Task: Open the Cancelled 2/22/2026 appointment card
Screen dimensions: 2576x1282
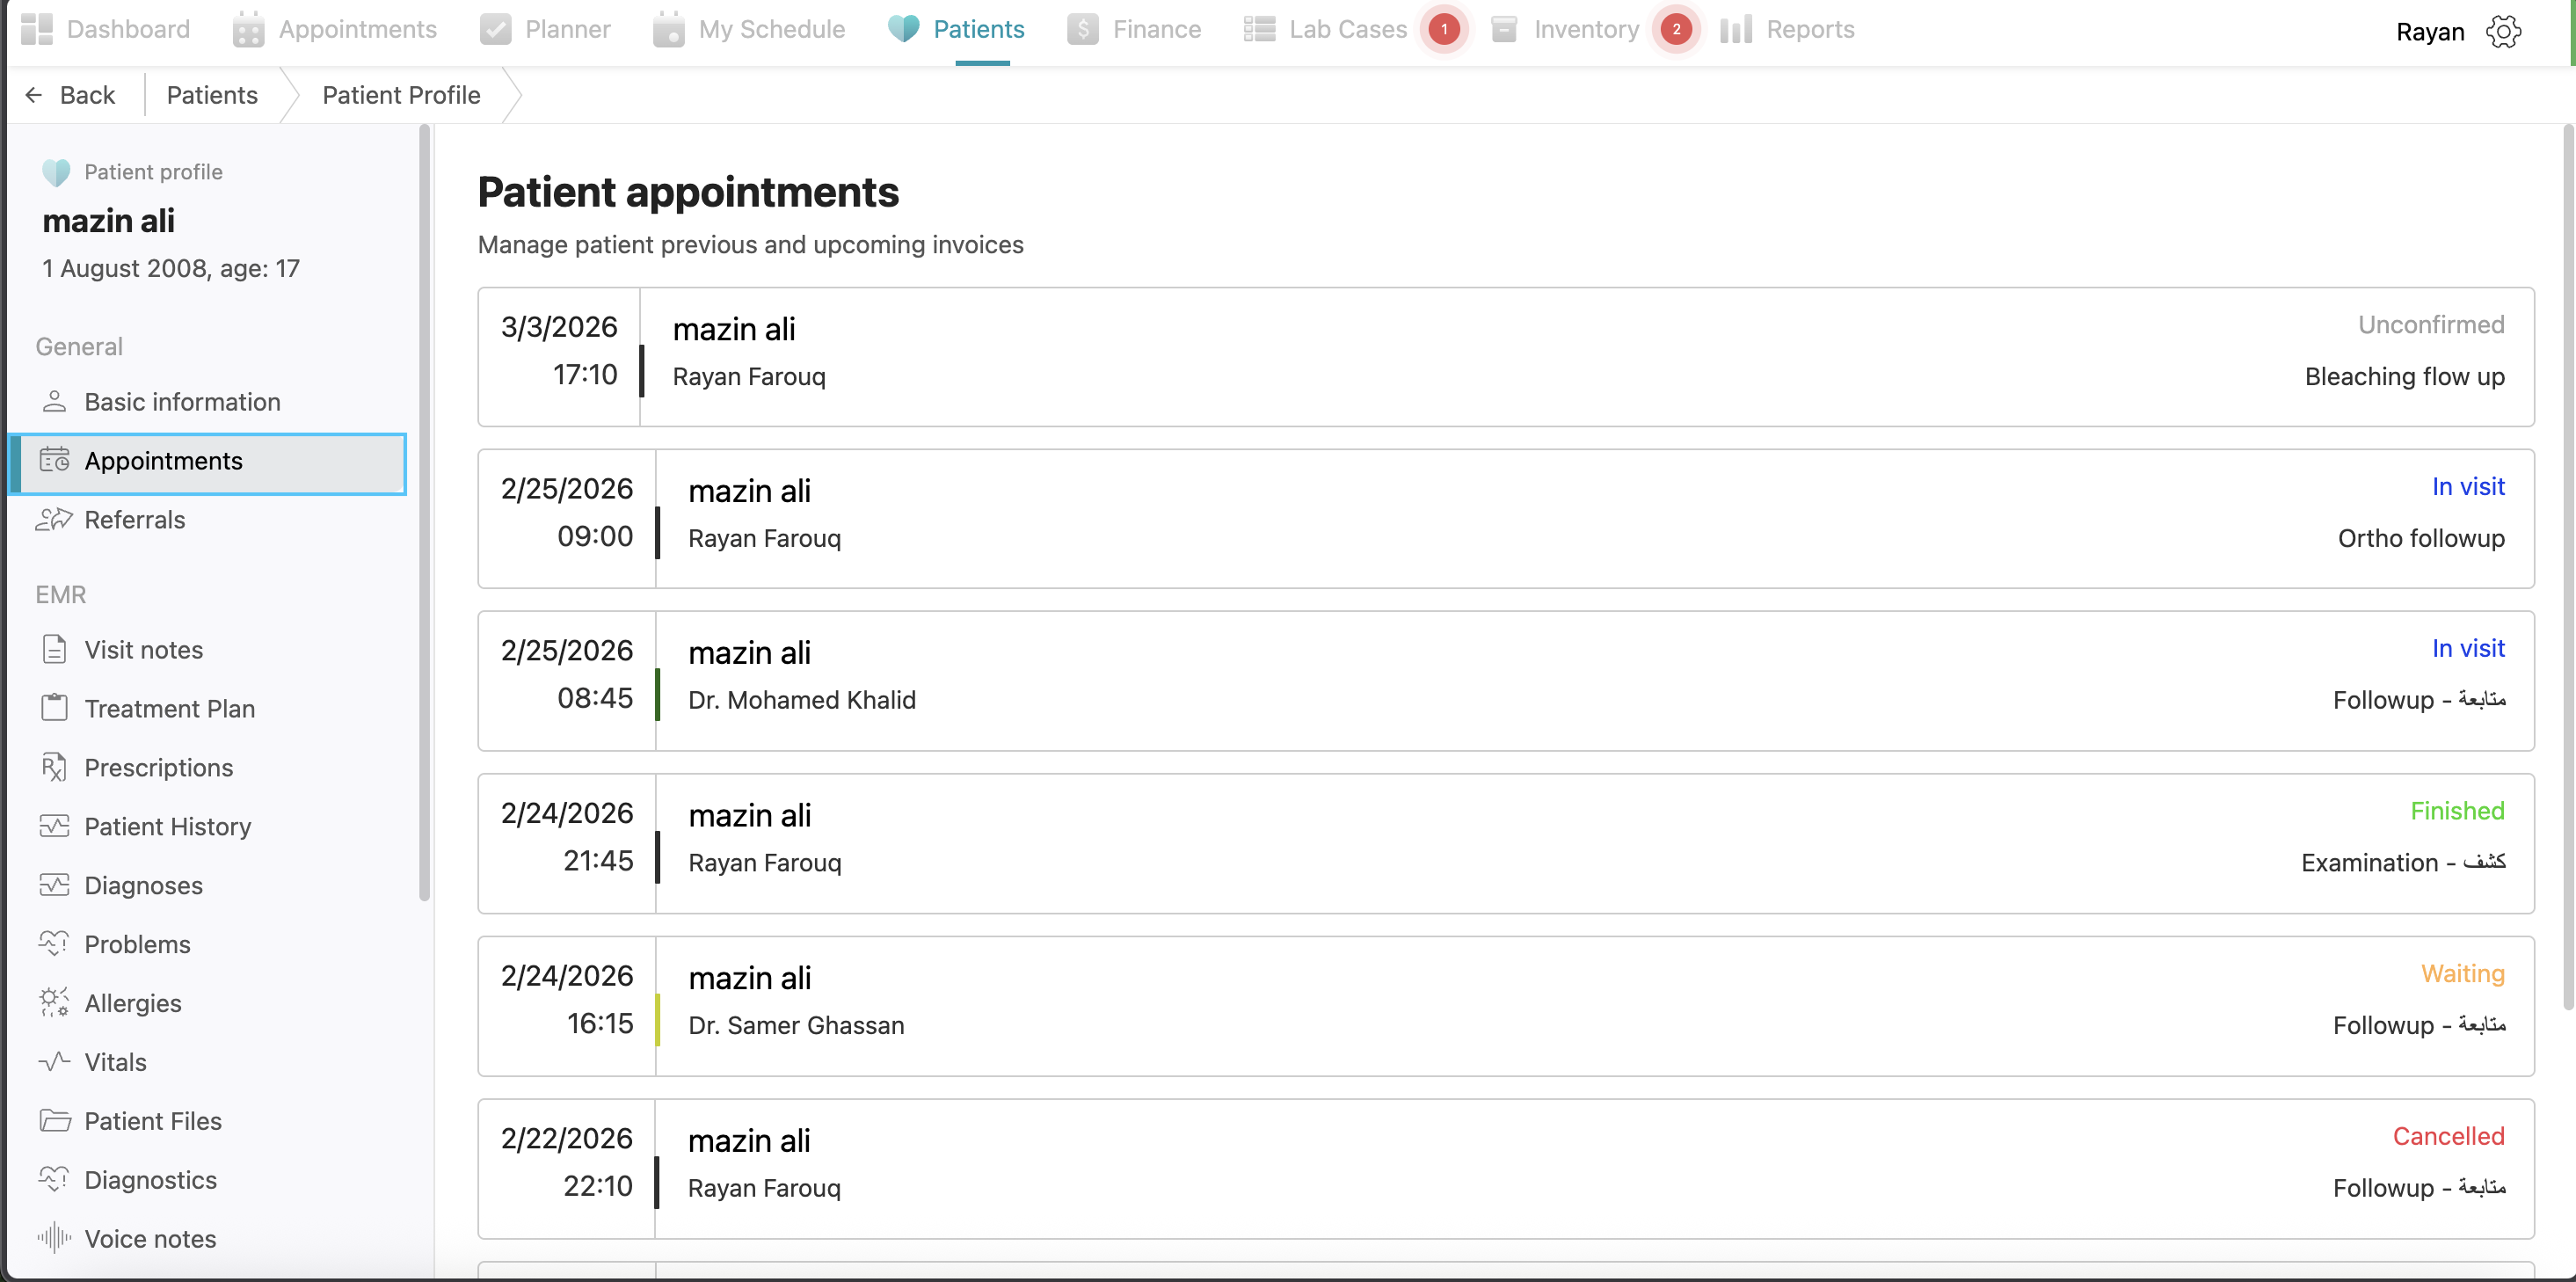Action: [x=1505, y=1168]
